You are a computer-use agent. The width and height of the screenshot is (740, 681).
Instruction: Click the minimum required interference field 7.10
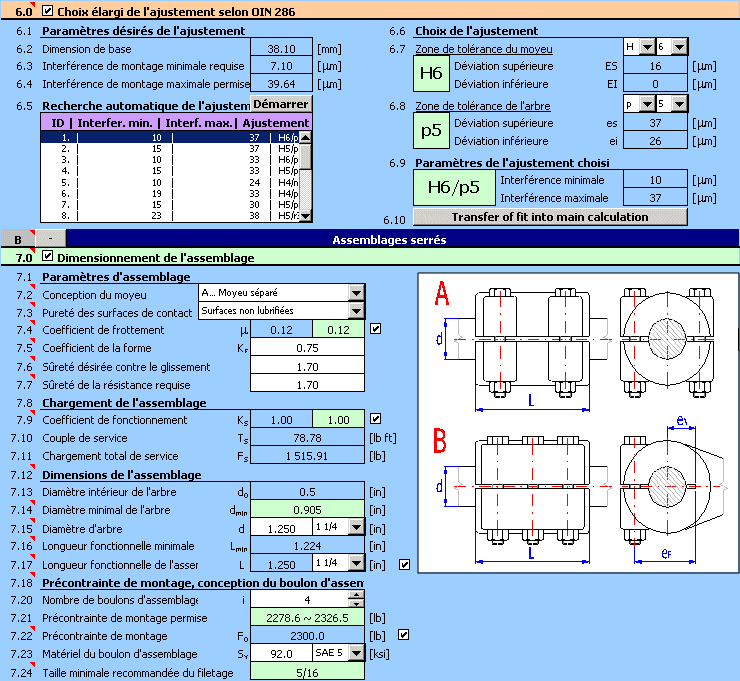pyautogui.click(x=281, y=66)
